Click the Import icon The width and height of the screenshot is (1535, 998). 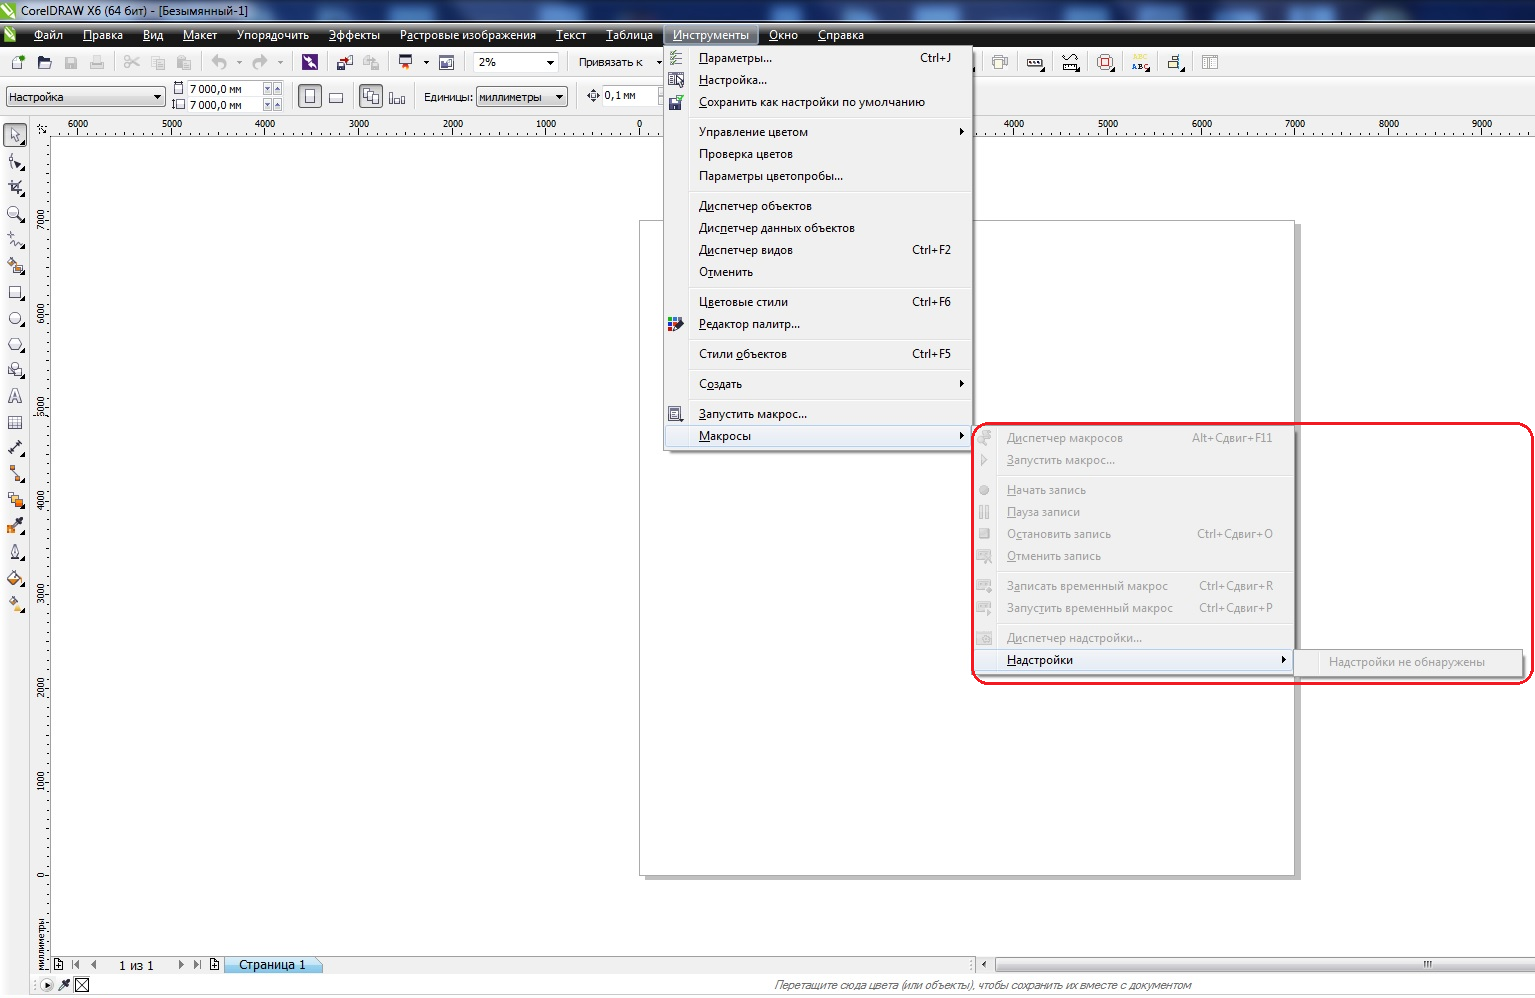point(345,62)
